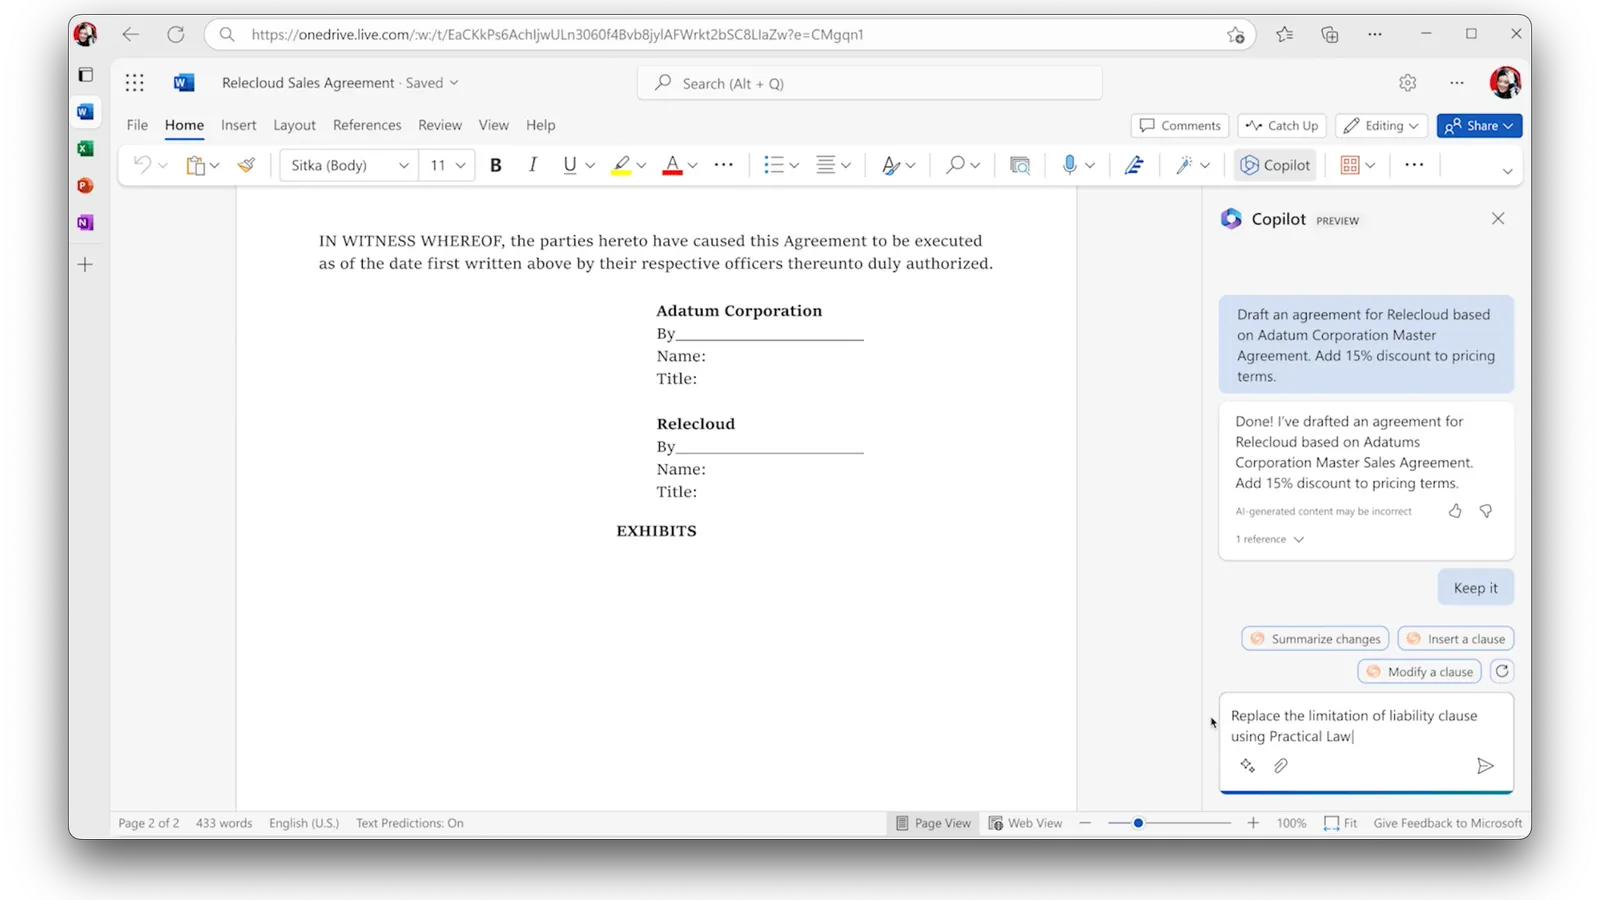The image size is (1600, 900).
Task: Open Excel from the left sidebar
Action: click(x=85, y=149)
